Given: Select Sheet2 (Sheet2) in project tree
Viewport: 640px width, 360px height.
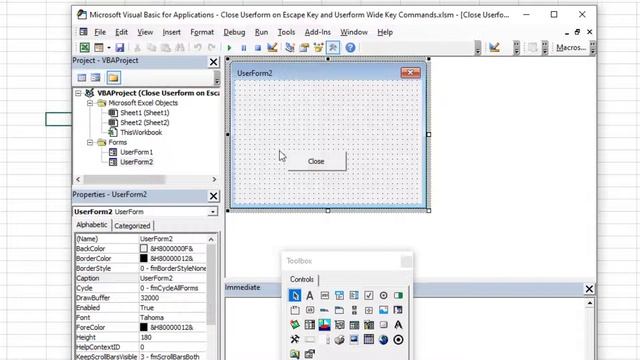Looking at the screenshot, I should pos(144,122).
